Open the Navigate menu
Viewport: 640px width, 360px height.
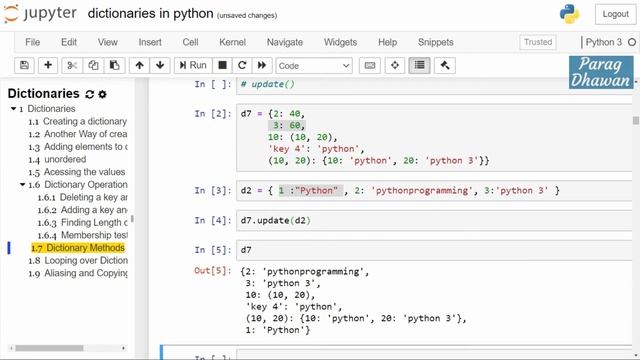coord(285,42)
